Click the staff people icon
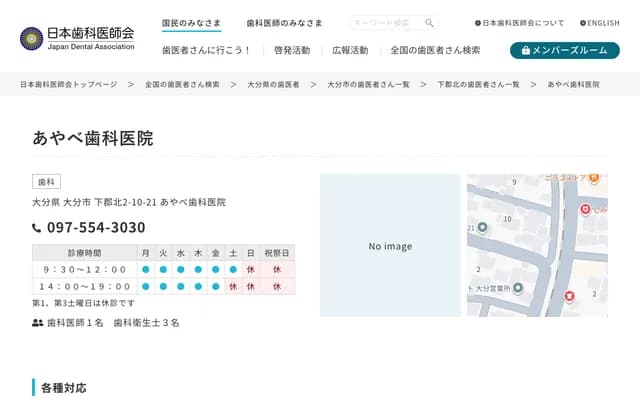The height and width of the screenshot is (400, 640). click(38, 323)
